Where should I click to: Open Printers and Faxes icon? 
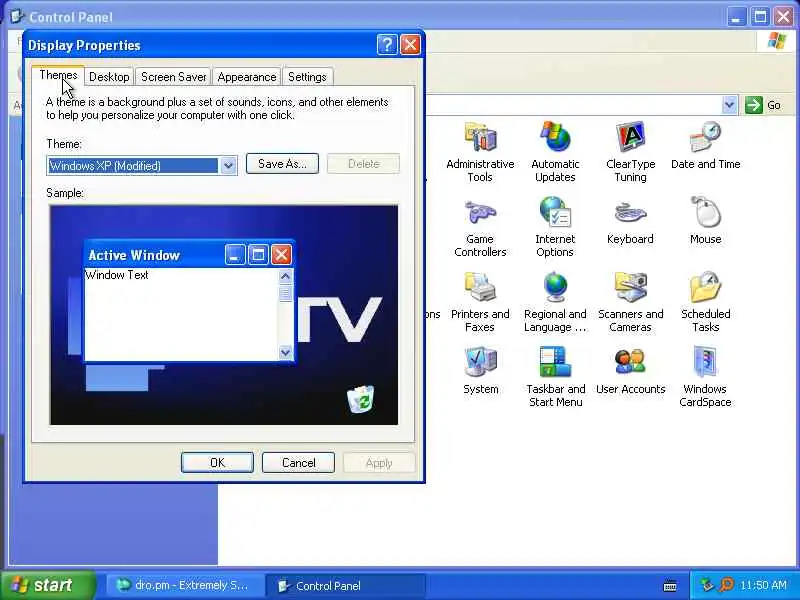(480, 287)
